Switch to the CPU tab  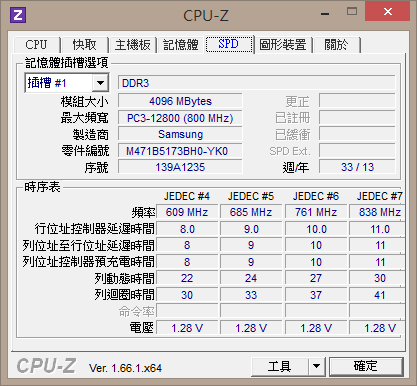click(36, 44)
